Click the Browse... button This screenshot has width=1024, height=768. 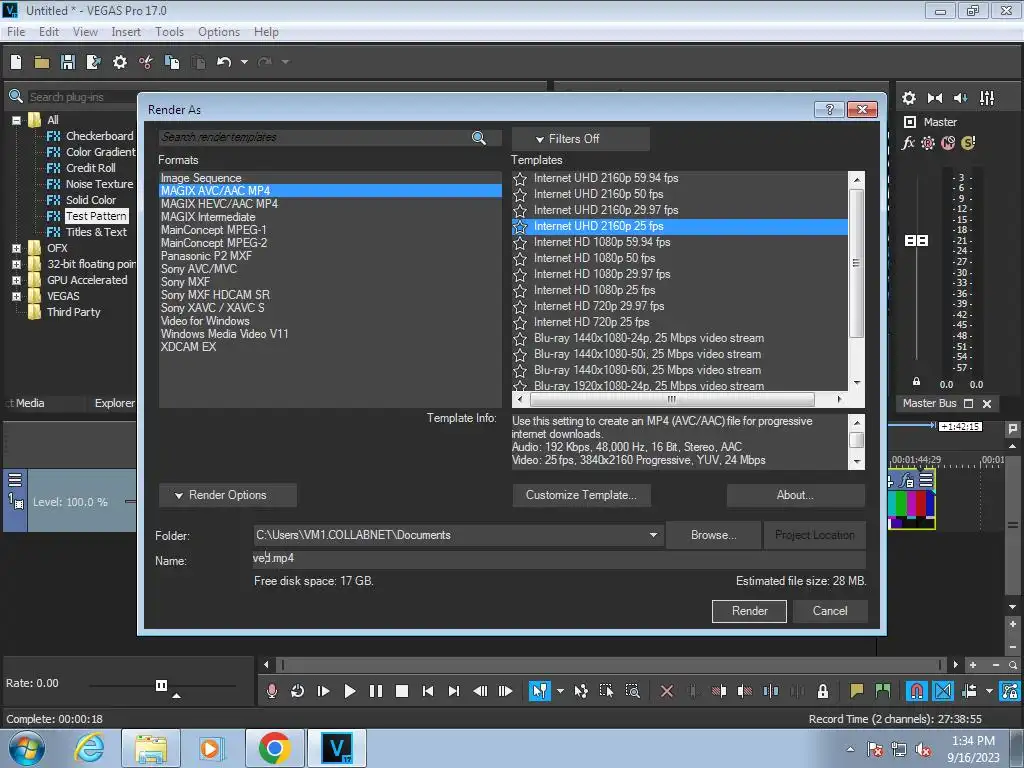pyautogui.click(x=713, y=535)
